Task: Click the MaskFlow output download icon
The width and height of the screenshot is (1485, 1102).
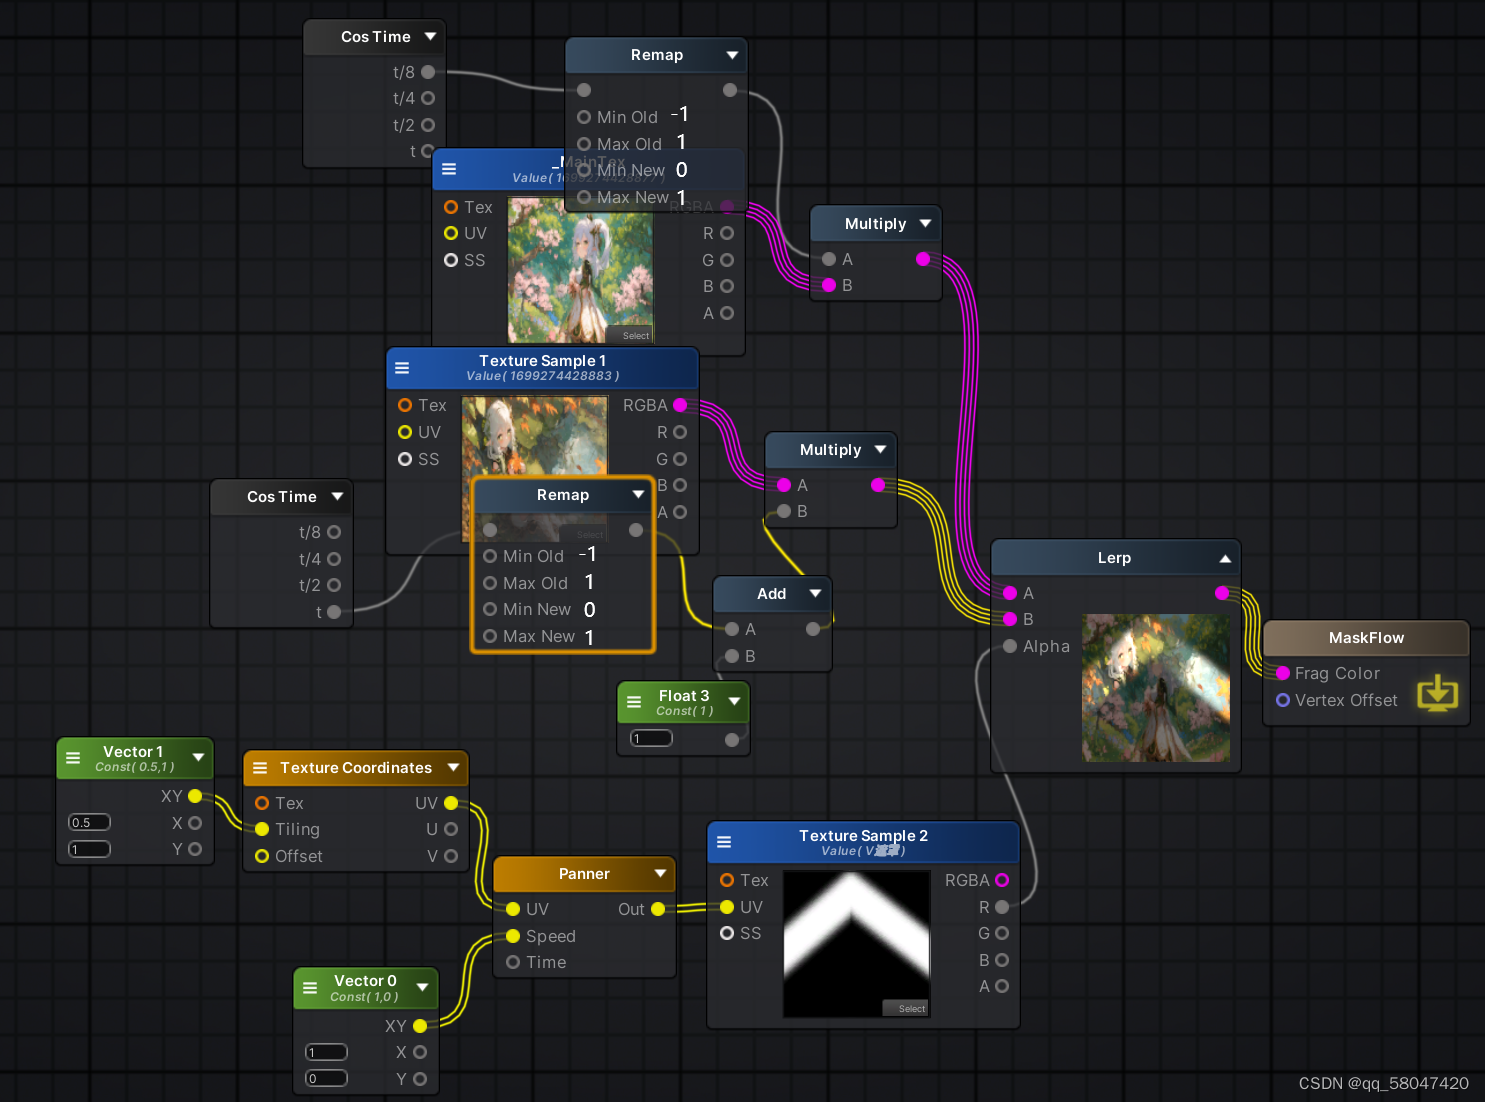Action: coord(1437,692)
